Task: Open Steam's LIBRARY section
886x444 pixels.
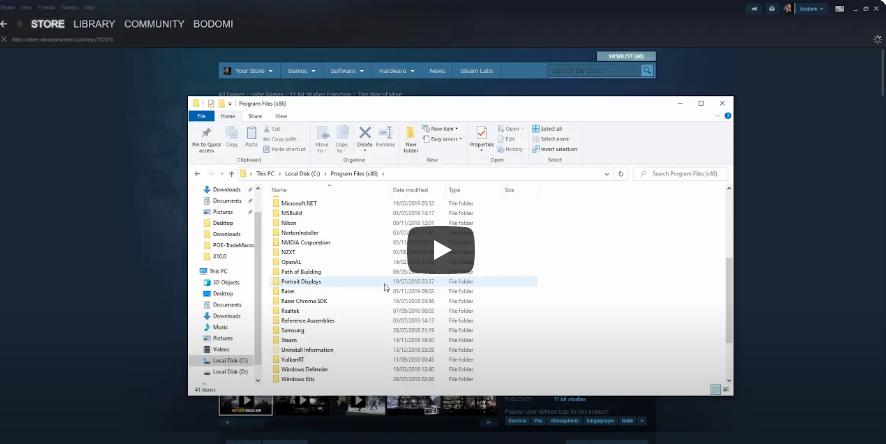Action: pos(94,24)
